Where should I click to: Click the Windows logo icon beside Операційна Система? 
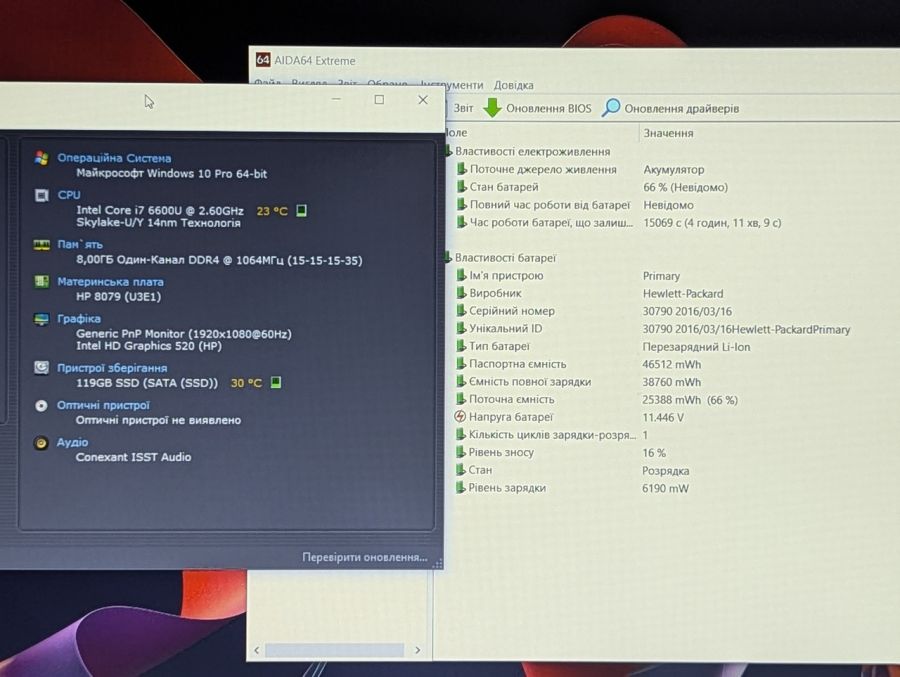[x=41, y=158]
